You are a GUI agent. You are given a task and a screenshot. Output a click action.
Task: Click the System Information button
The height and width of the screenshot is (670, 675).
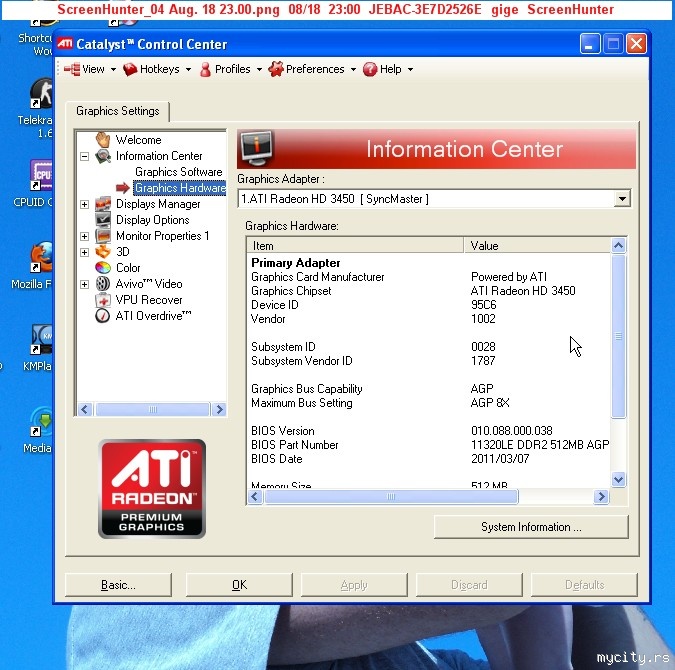click(531, 527)
